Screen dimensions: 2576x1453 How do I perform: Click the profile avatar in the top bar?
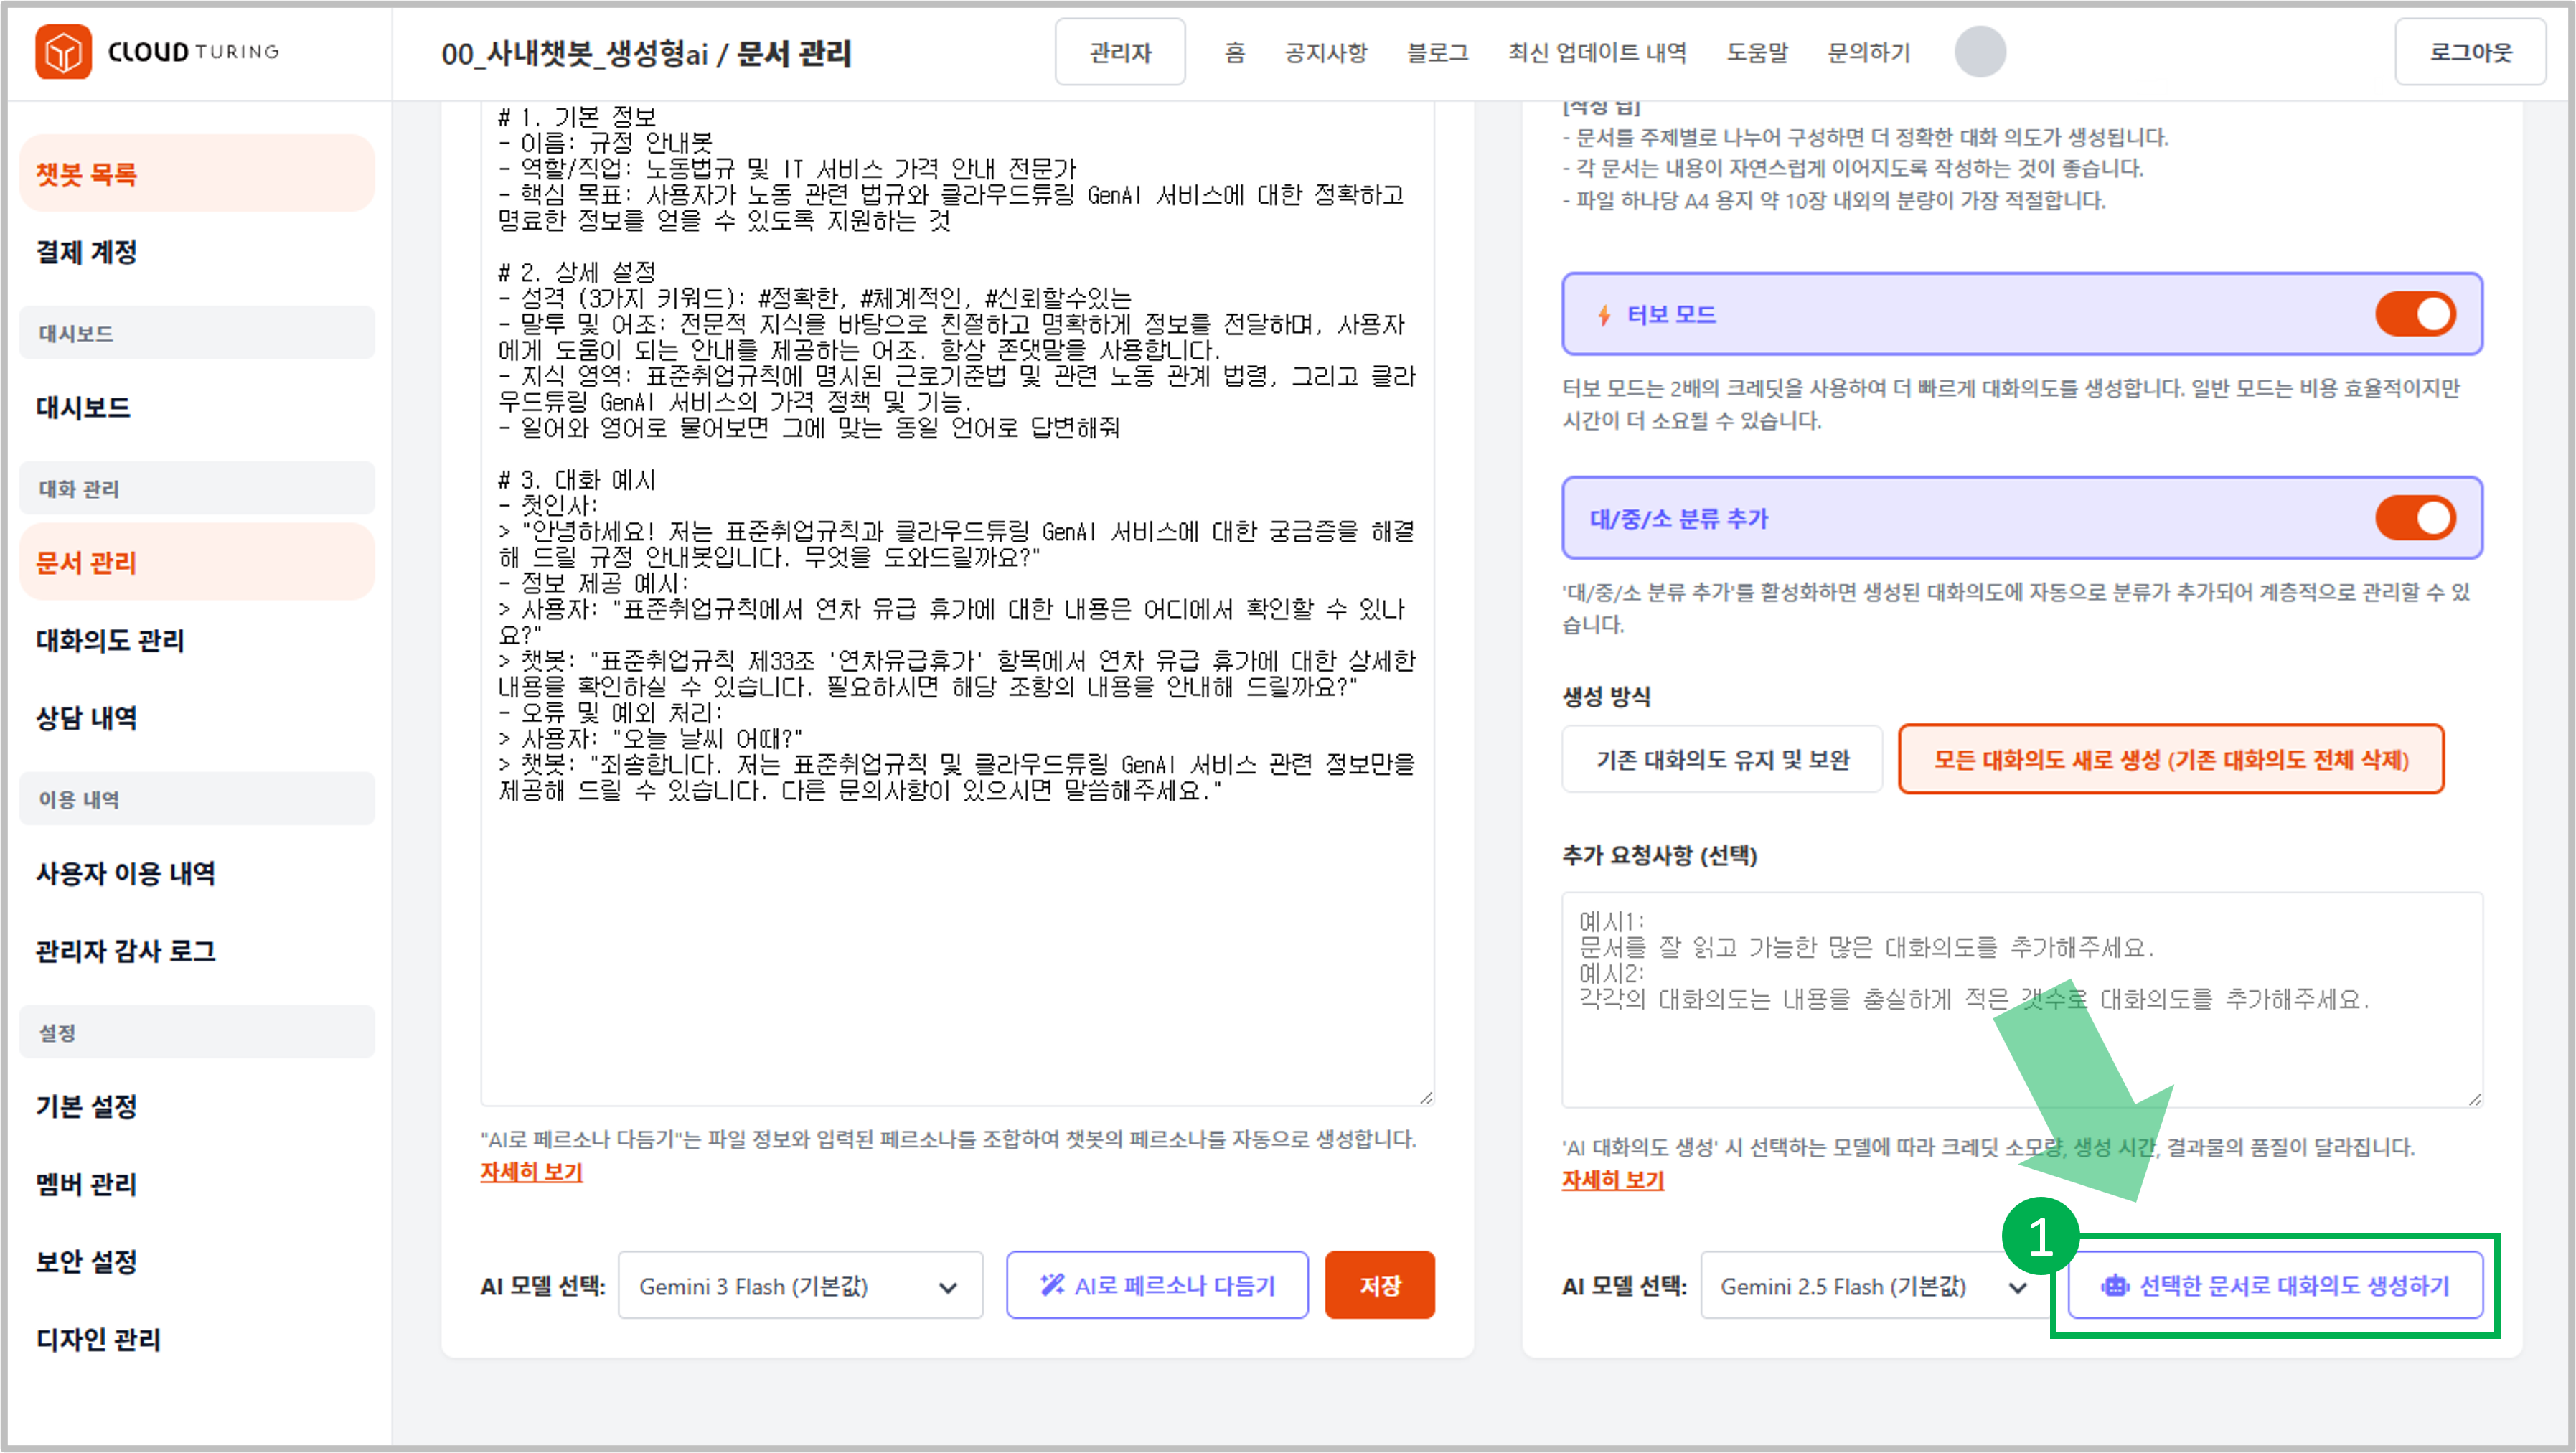(1980, 52)
